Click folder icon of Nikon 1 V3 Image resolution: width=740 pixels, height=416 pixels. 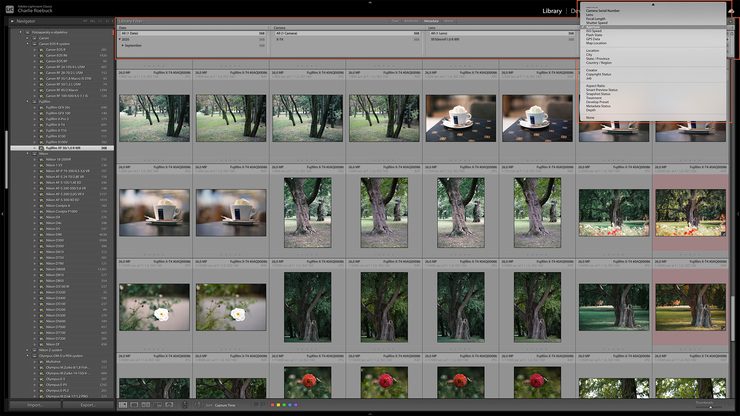42,165
